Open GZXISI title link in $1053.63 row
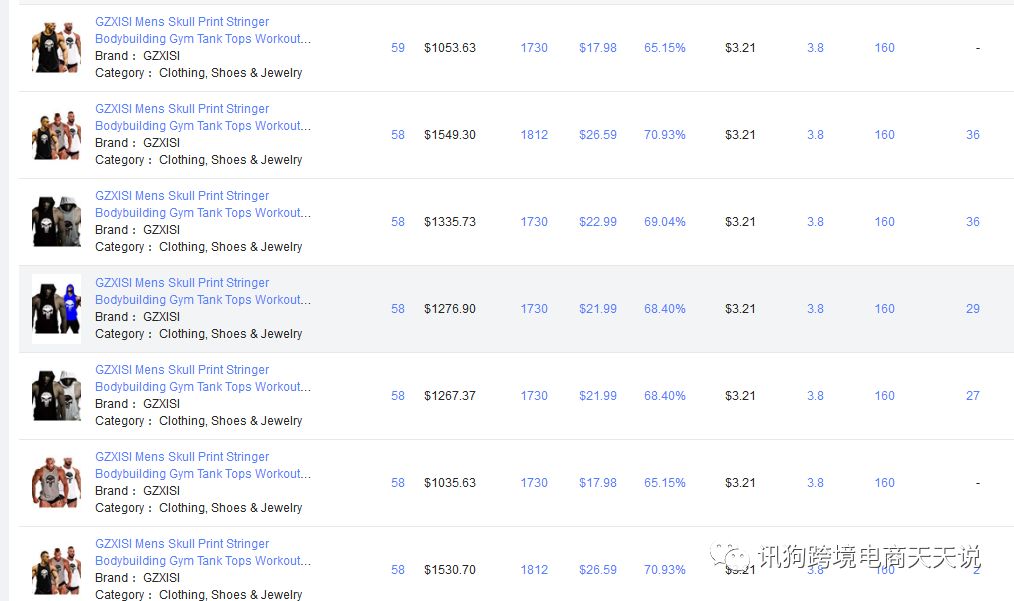 coord(202,30)
